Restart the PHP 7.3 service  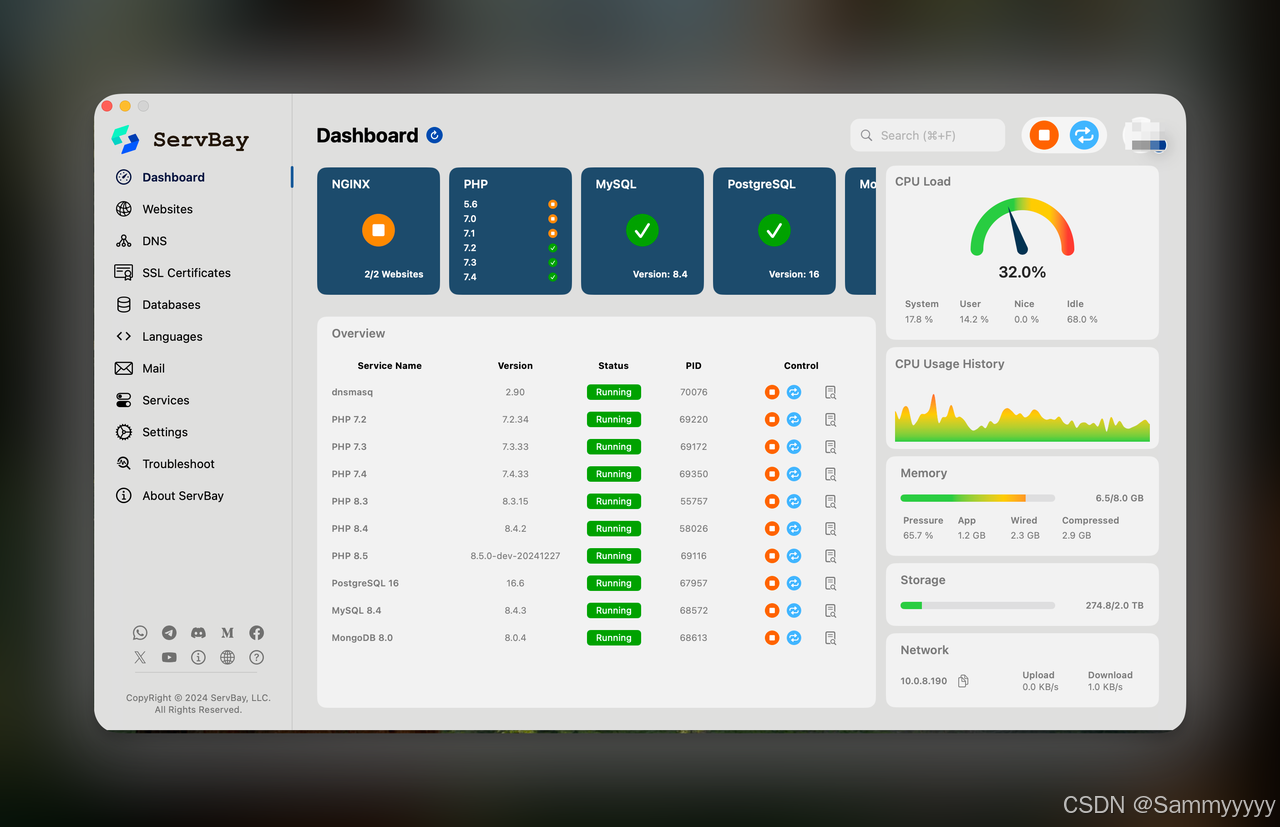pyautogui.click(x=794, y=447)
